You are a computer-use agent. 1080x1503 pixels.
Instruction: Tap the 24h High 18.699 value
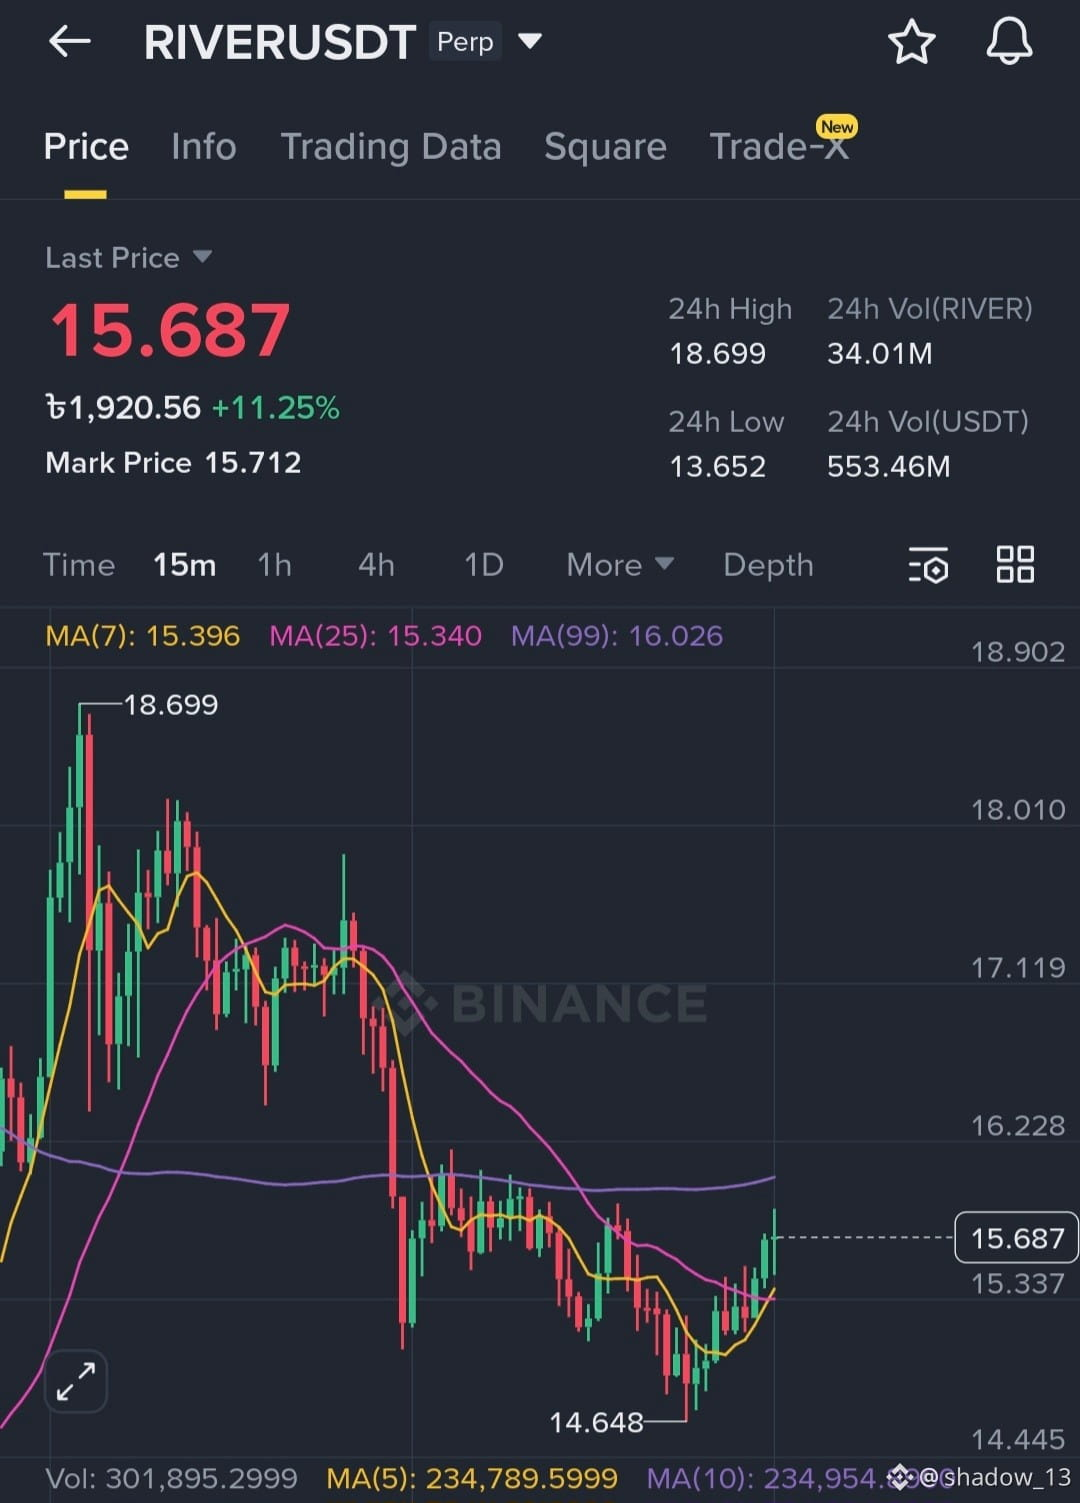point(717,354)
